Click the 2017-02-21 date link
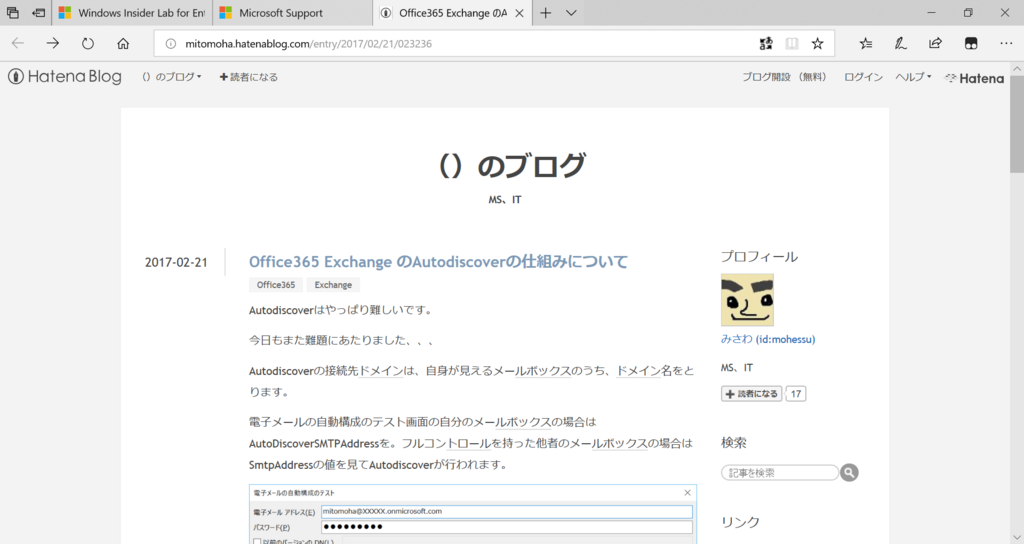The image size is (1024, 544). tap(176, 263)
